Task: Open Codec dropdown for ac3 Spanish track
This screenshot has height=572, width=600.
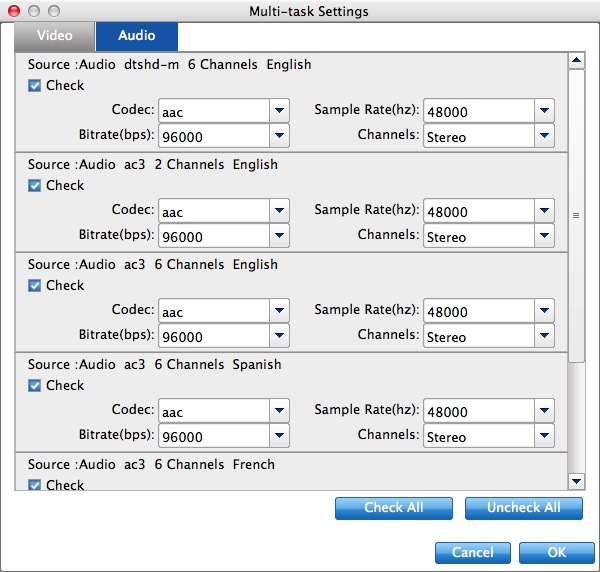Action: 279,410
